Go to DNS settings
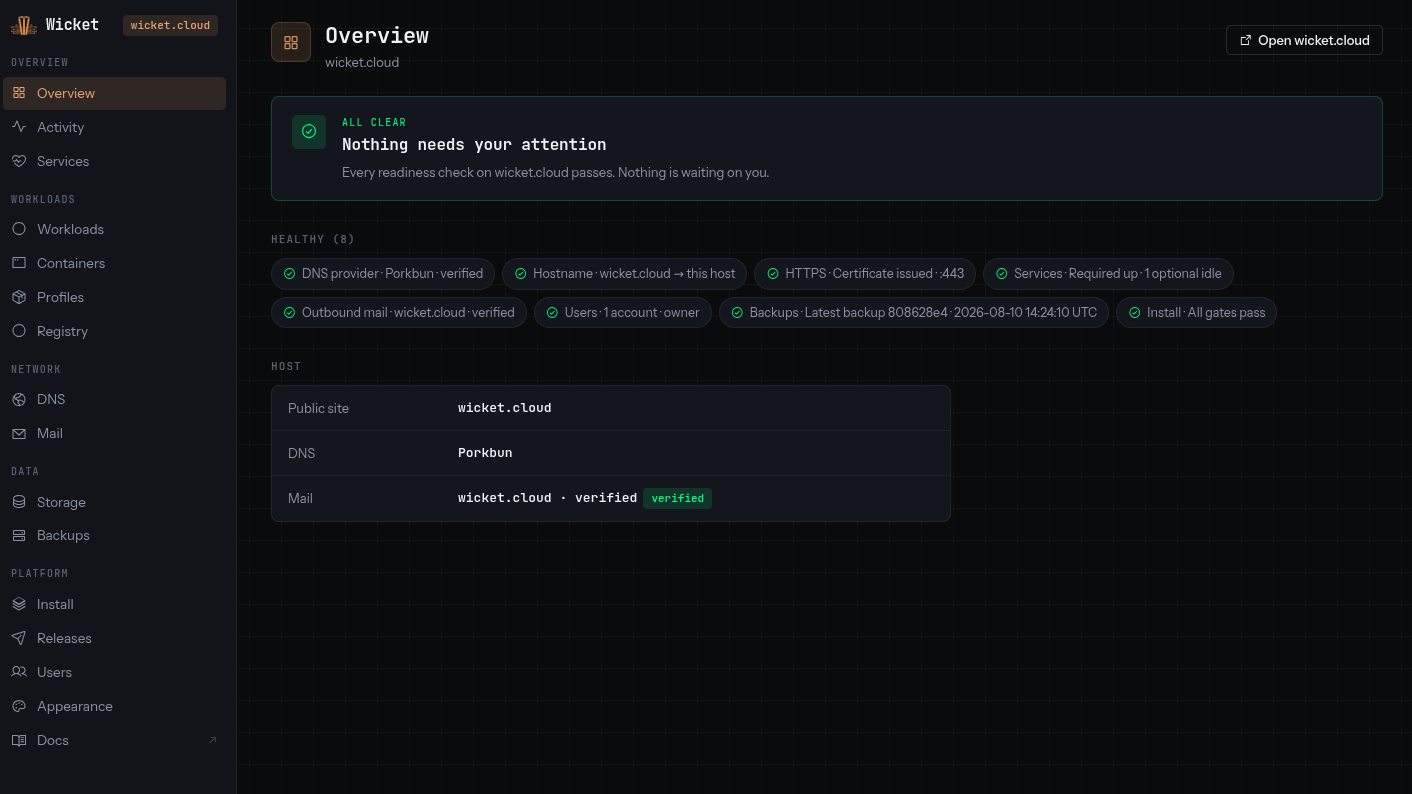The height and width of the screenshot is (794, 1412). click(x=114, y=399)
